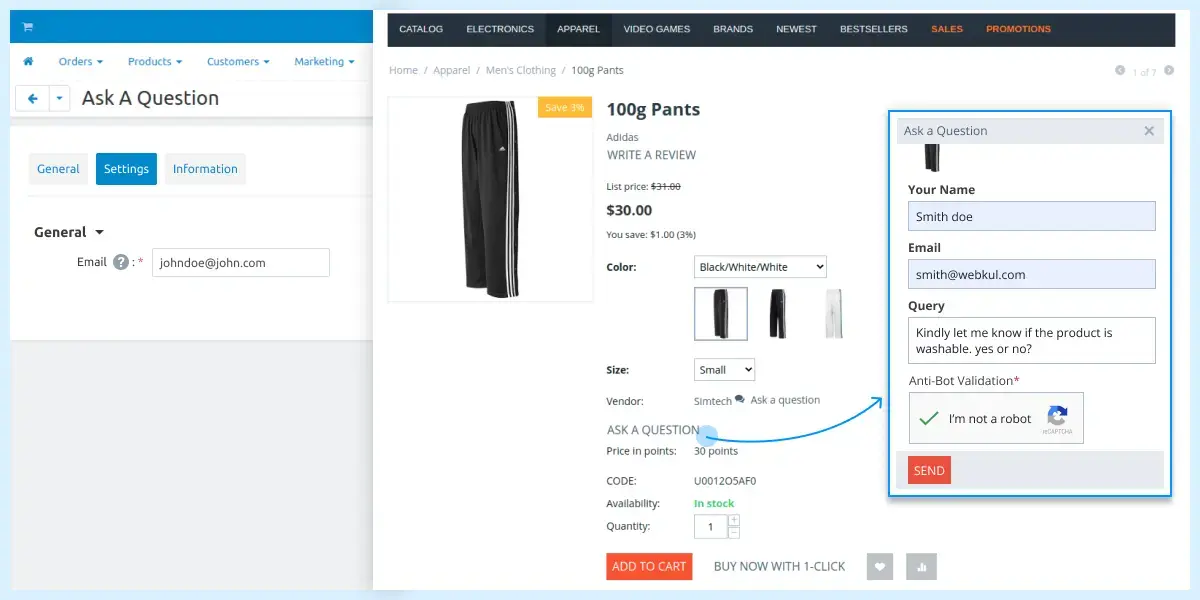Open the Color dropdown Black/White/White
The image size is (1200, 600).
pyautogui.click(x=760, y=267)
